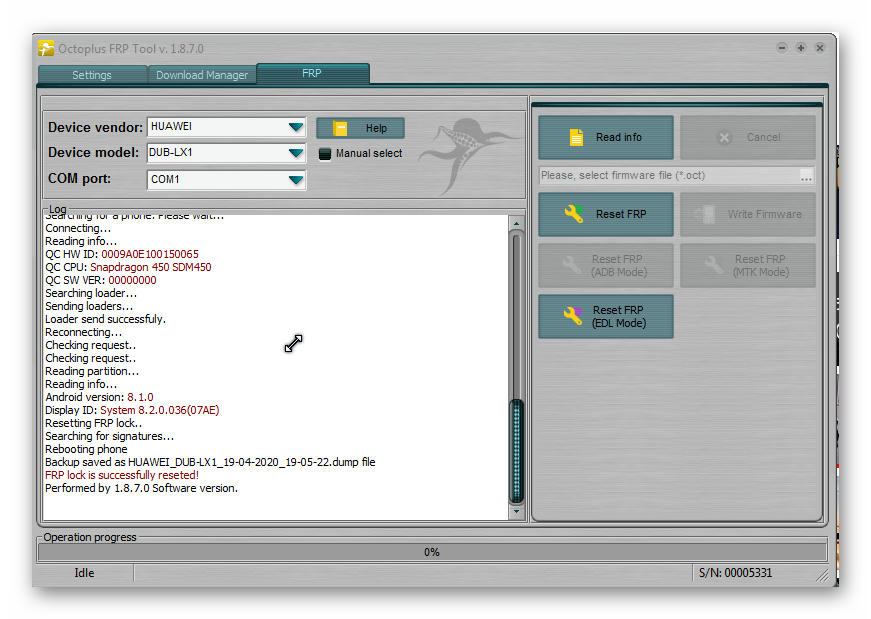Enable the Manual select checkbox
The width and height of the screenshot is (871, 619).
click(325, 154)
